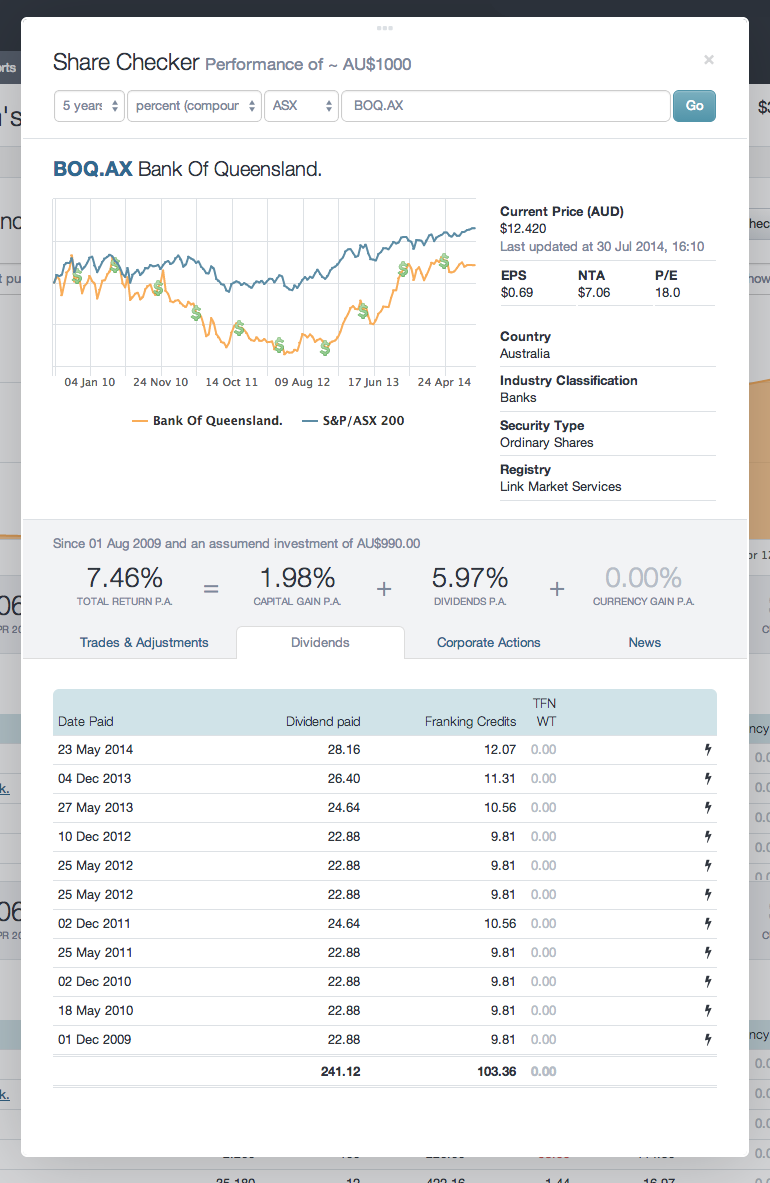Switch to the Trades & Adjustments tab
Viewport: 770px width, 1183px height.
(144, 642)
